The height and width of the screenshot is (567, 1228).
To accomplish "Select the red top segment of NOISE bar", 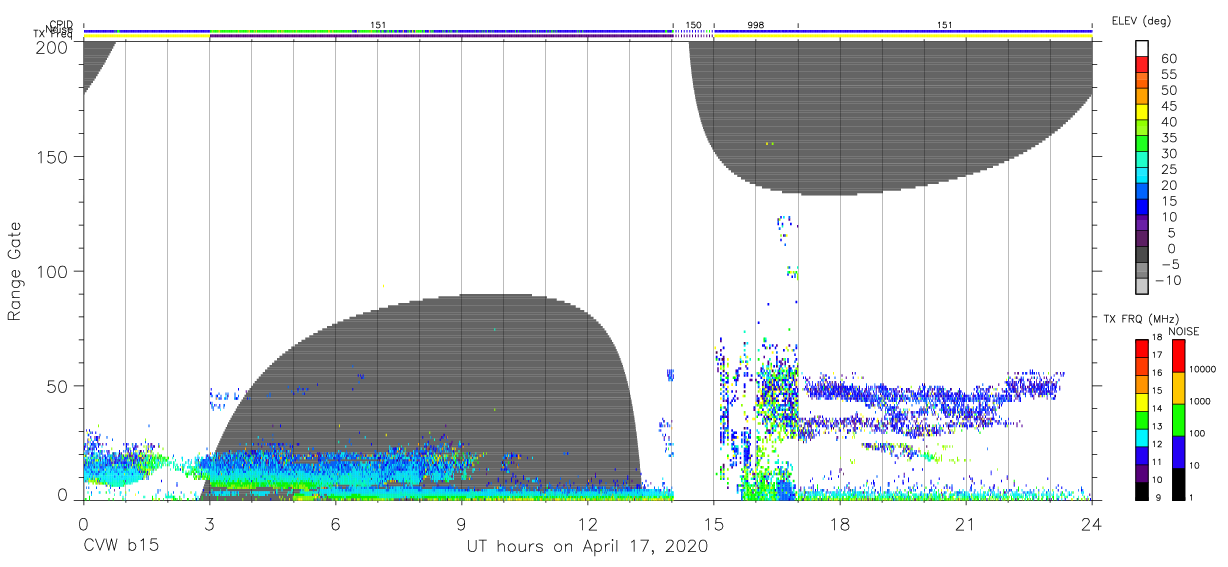I will (x=1178, y=356).
